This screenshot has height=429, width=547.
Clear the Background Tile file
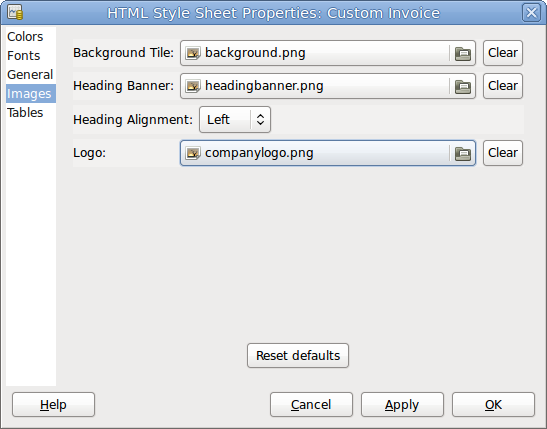[503, 53]
